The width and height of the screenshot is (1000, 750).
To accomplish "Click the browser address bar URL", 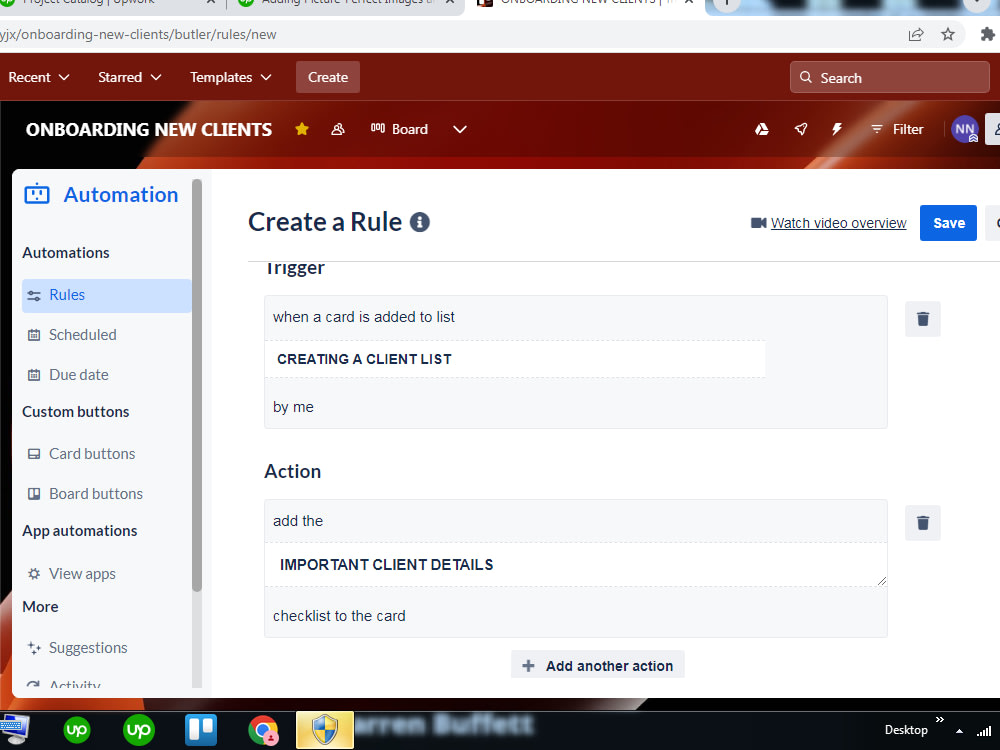I will 138,34.
